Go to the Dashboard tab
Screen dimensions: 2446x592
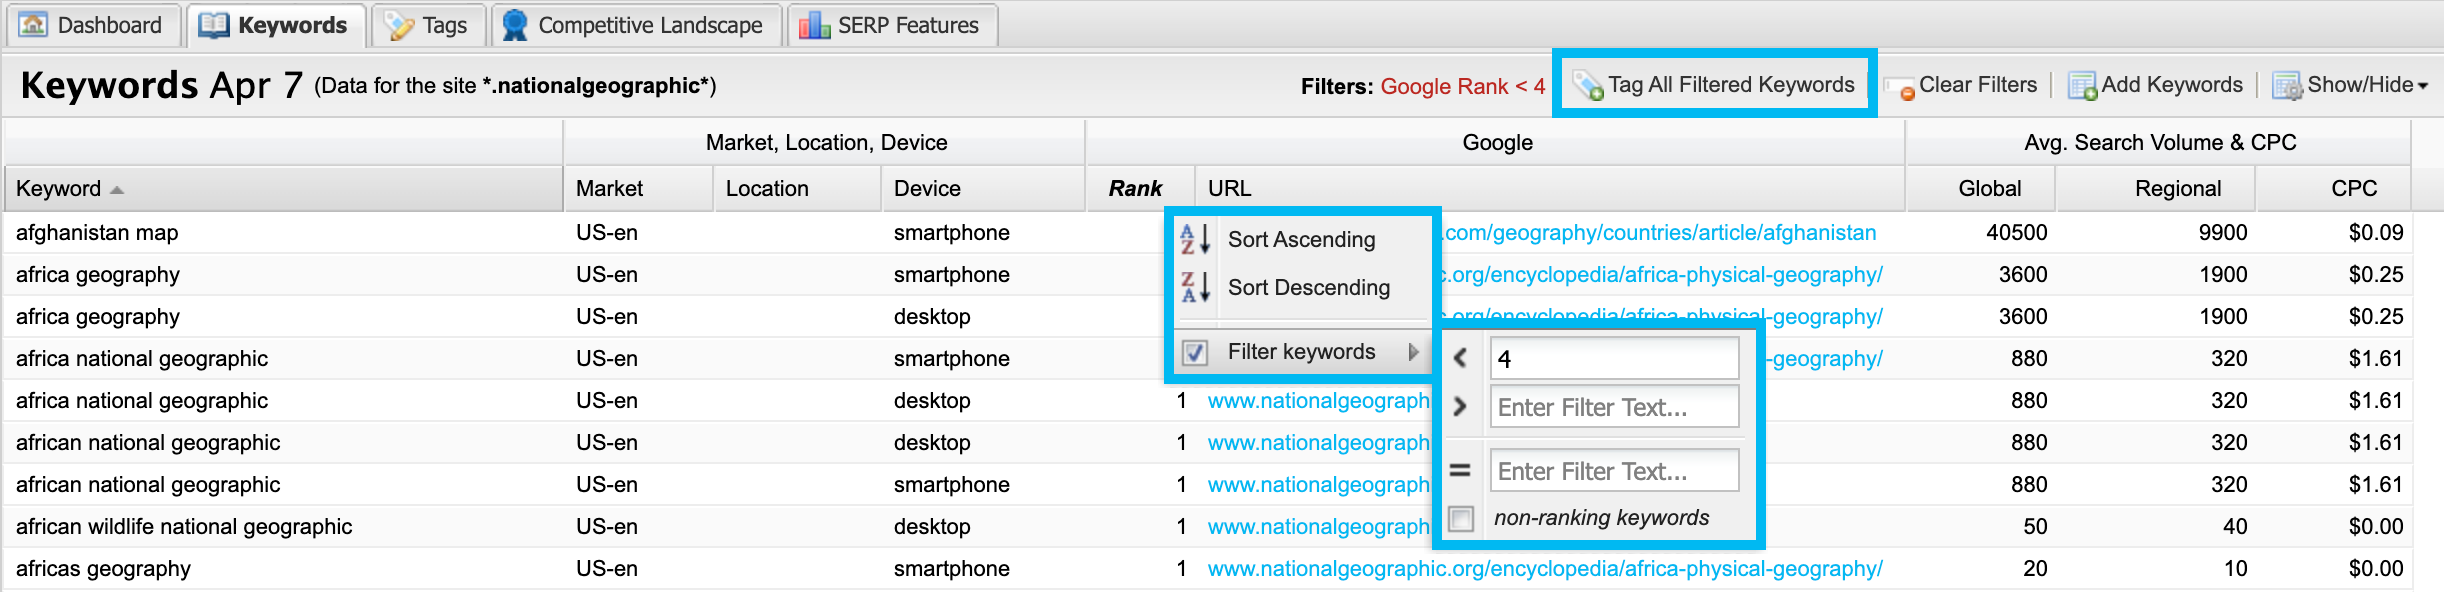point(94,25)
